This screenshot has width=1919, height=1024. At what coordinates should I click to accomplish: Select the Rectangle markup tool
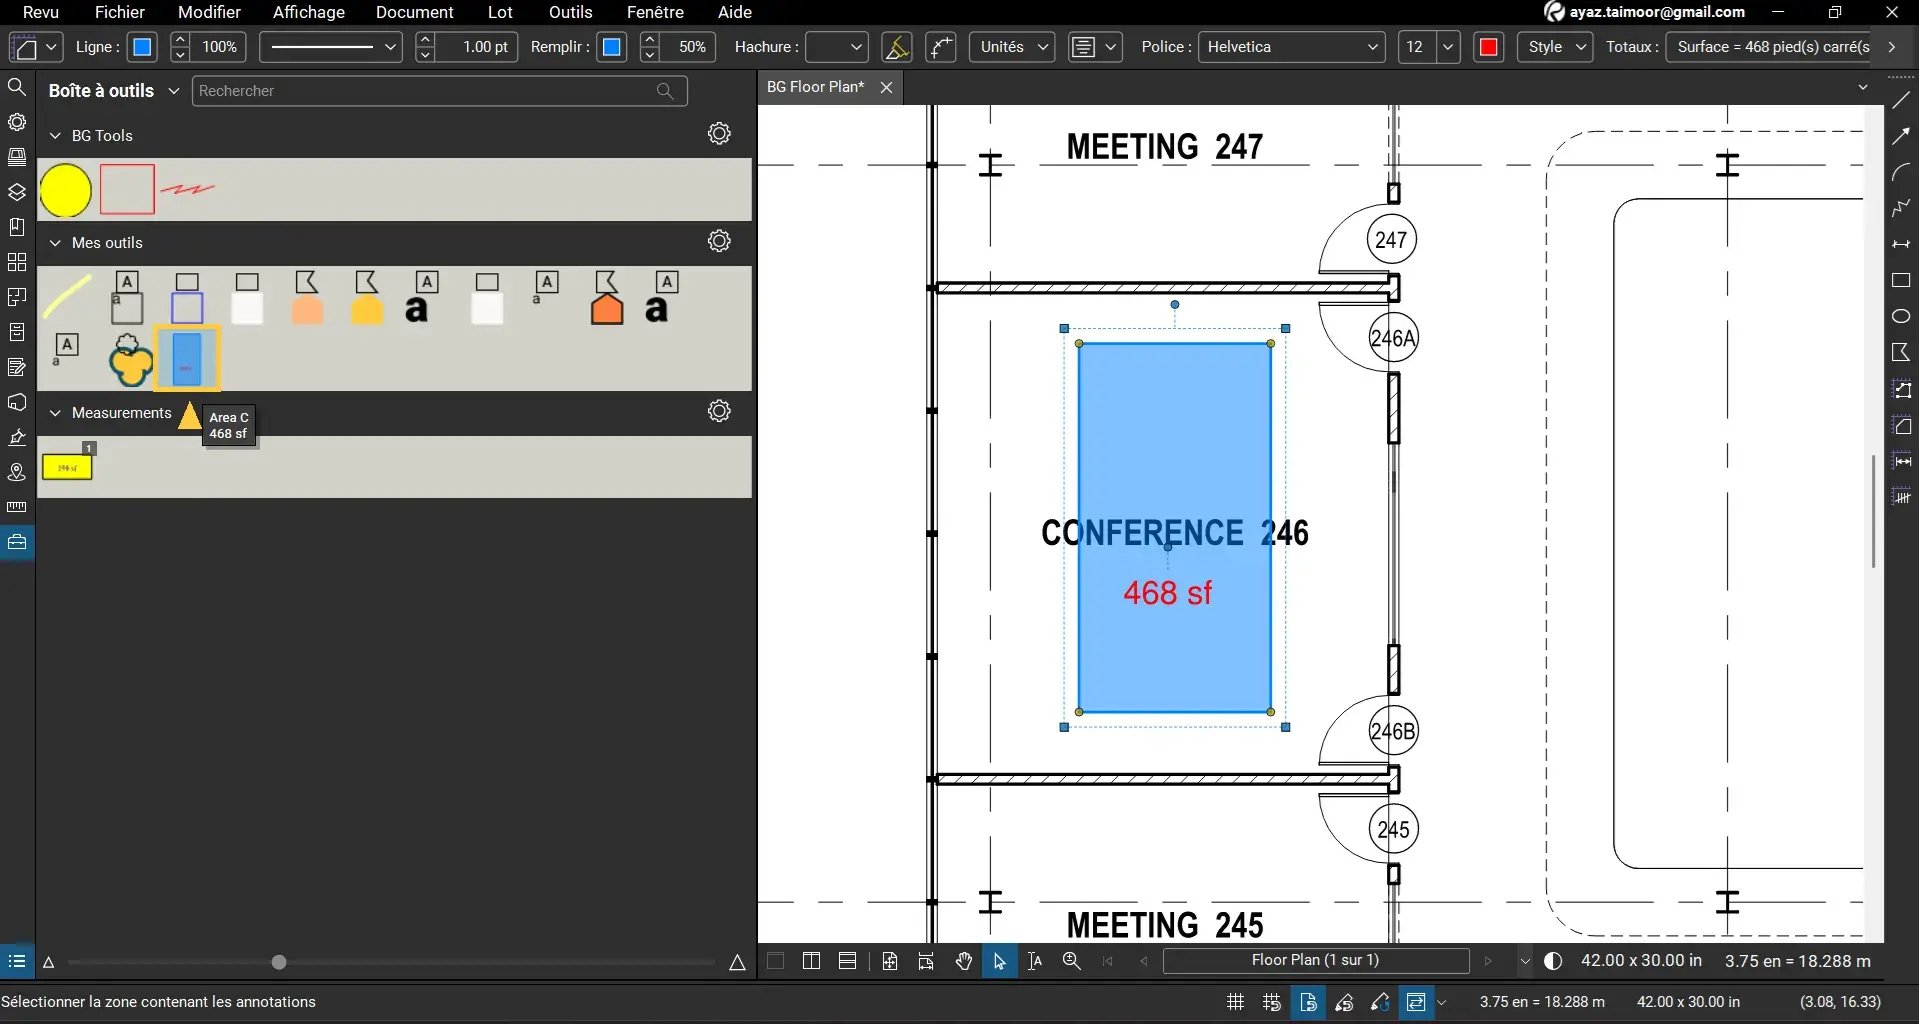click(1901, 281)
